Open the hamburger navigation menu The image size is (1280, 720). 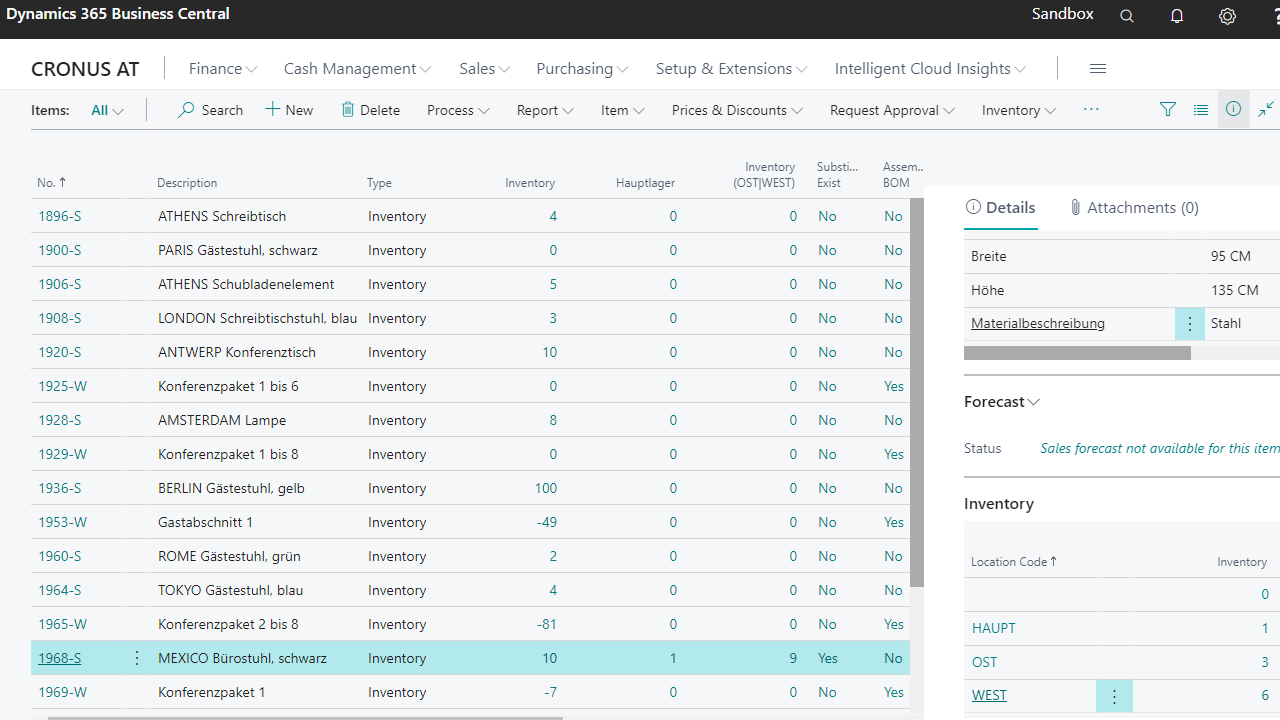(1097, 68)
